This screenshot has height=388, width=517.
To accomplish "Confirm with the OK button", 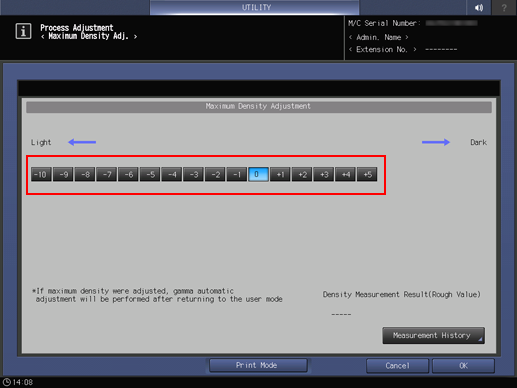I will click(x=463, y=366).
